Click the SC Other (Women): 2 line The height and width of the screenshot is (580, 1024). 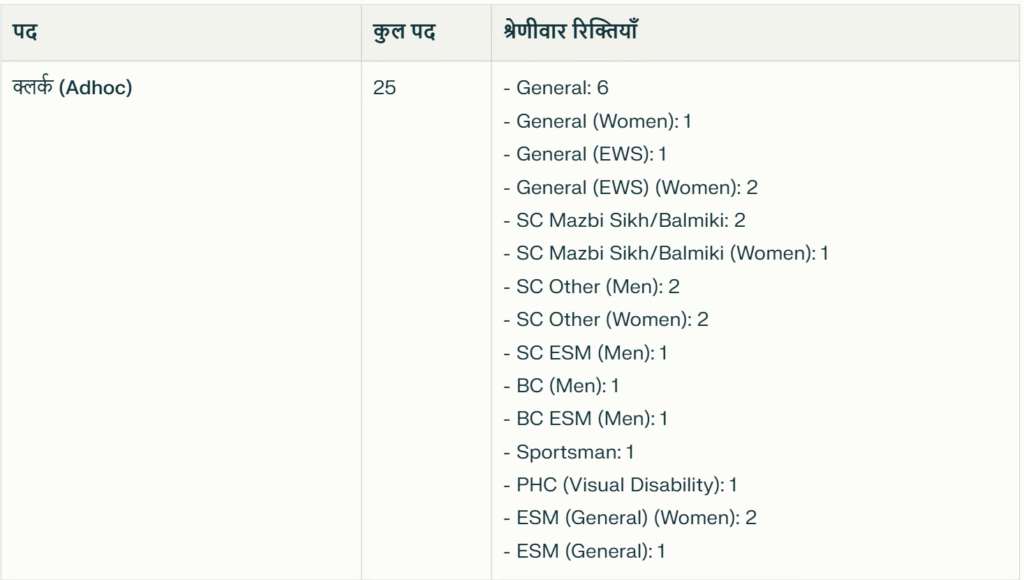point(606,319)
